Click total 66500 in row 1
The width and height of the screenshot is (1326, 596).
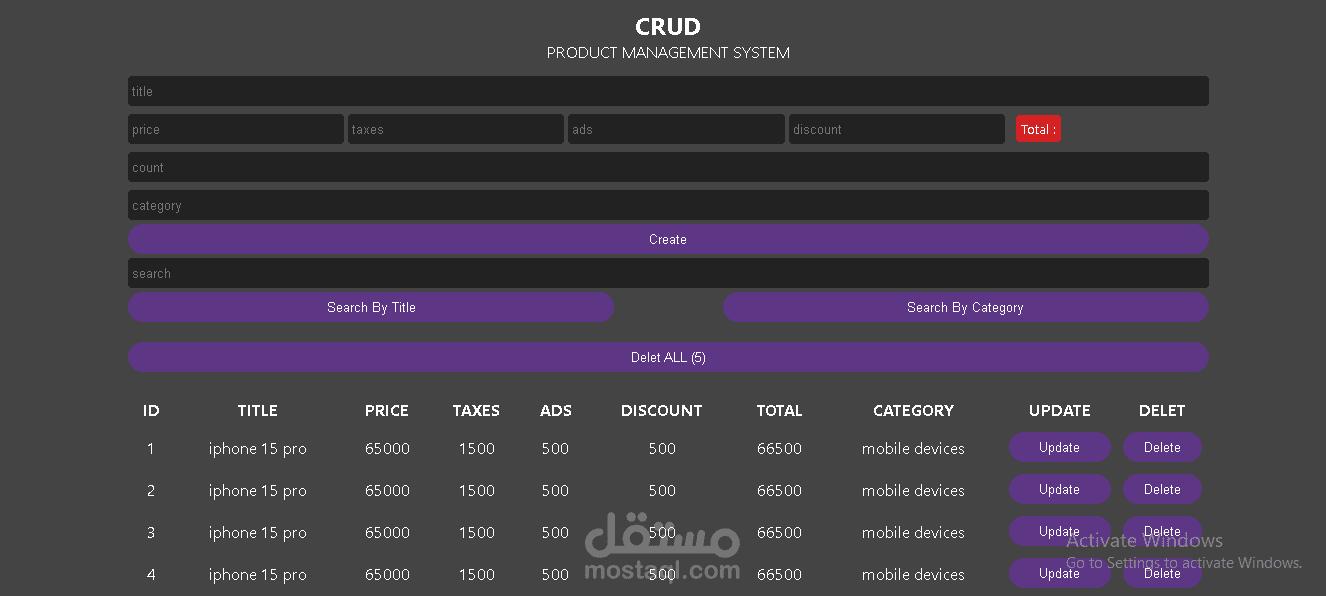780,449
